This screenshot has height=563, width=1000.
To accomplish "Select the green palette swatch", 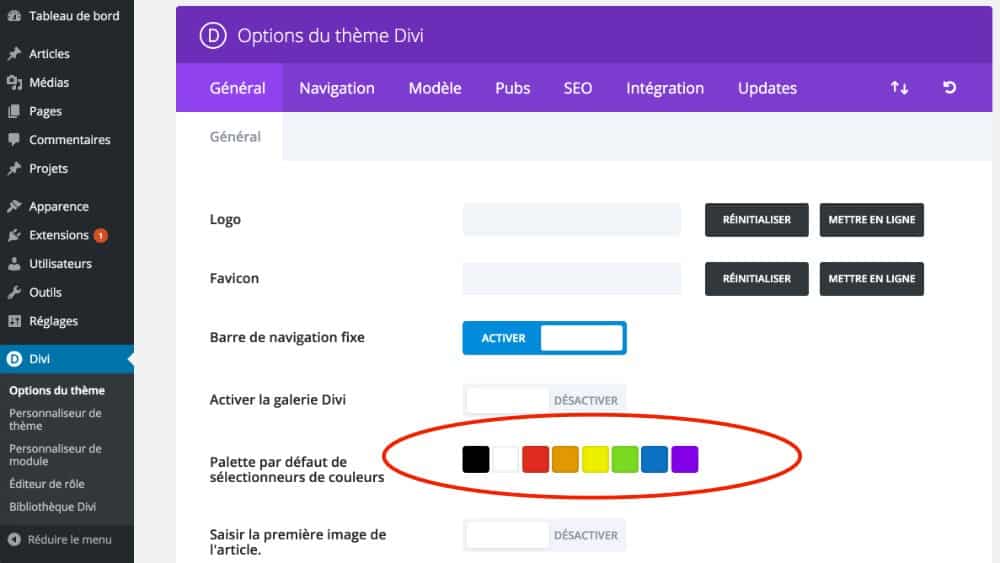I will coord(625,460).
